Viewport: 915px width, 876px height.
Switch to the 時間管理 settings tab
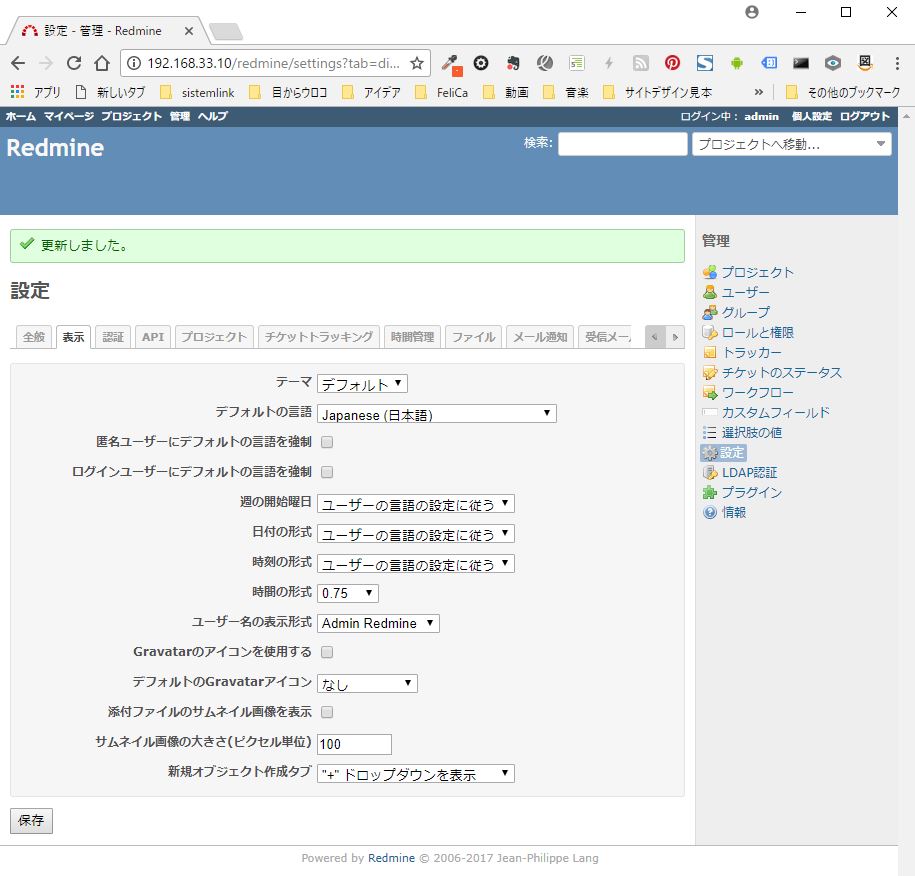412,337
